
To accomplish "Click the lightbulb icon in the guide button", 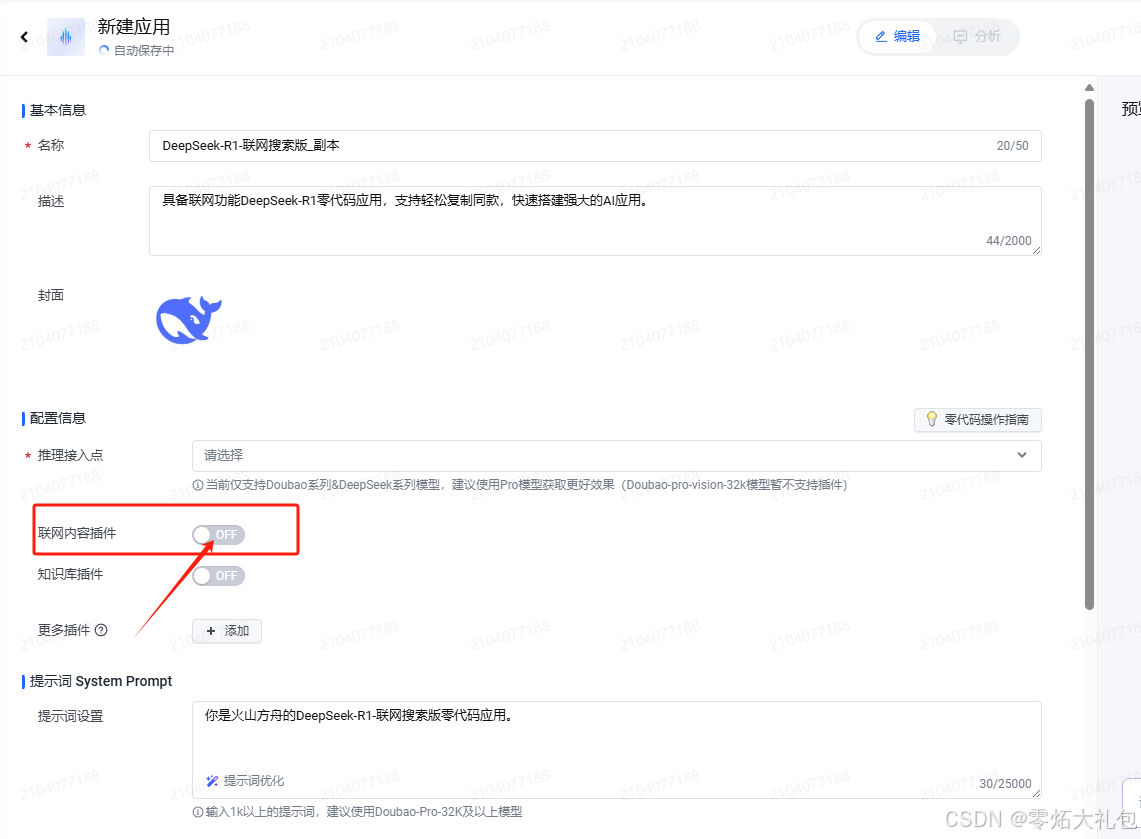I will point(931,419).
